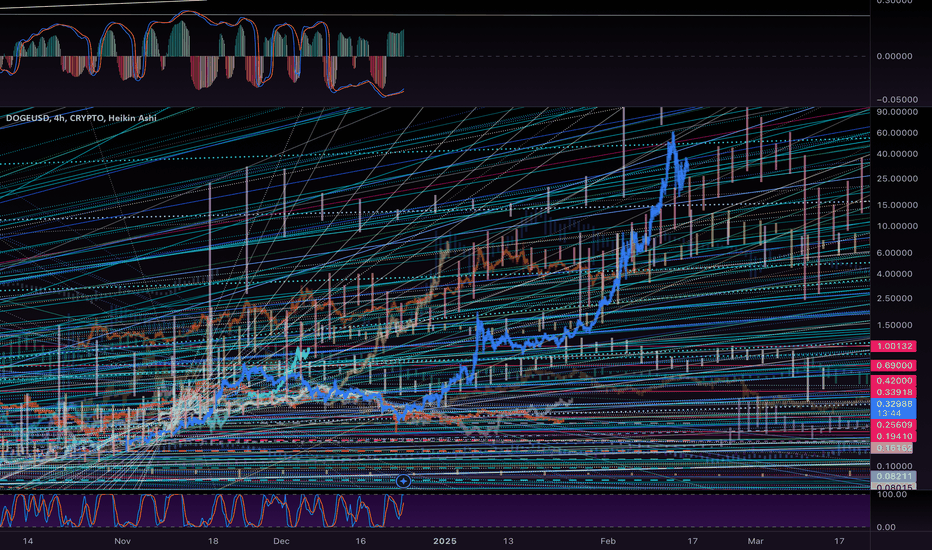The height and width of the screenshot is (550, 932).
Task: Click the 18 date label on the time axis
Action: click(x=213, y=541)
